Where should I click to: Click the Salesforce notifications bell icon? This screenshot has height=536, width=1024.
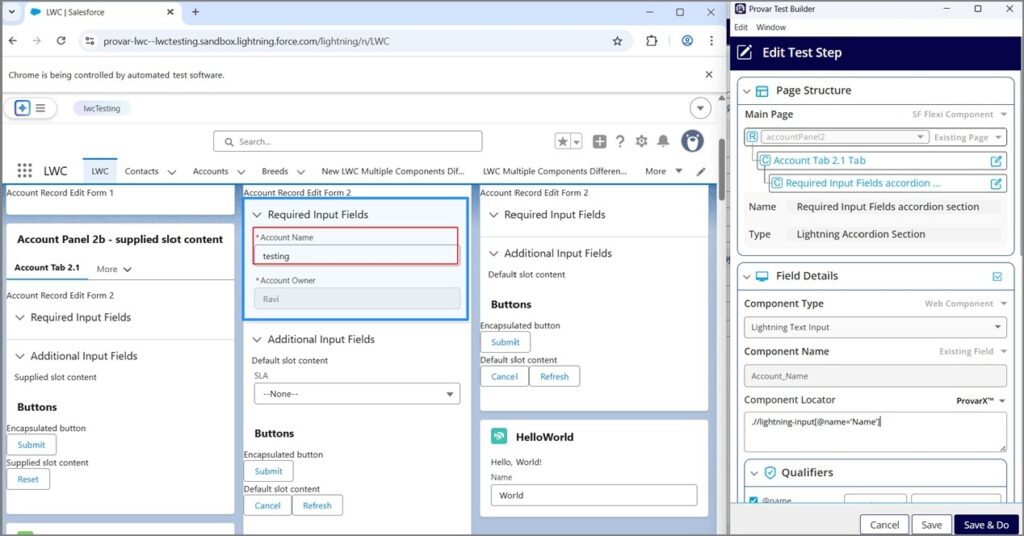coord(662,142)
